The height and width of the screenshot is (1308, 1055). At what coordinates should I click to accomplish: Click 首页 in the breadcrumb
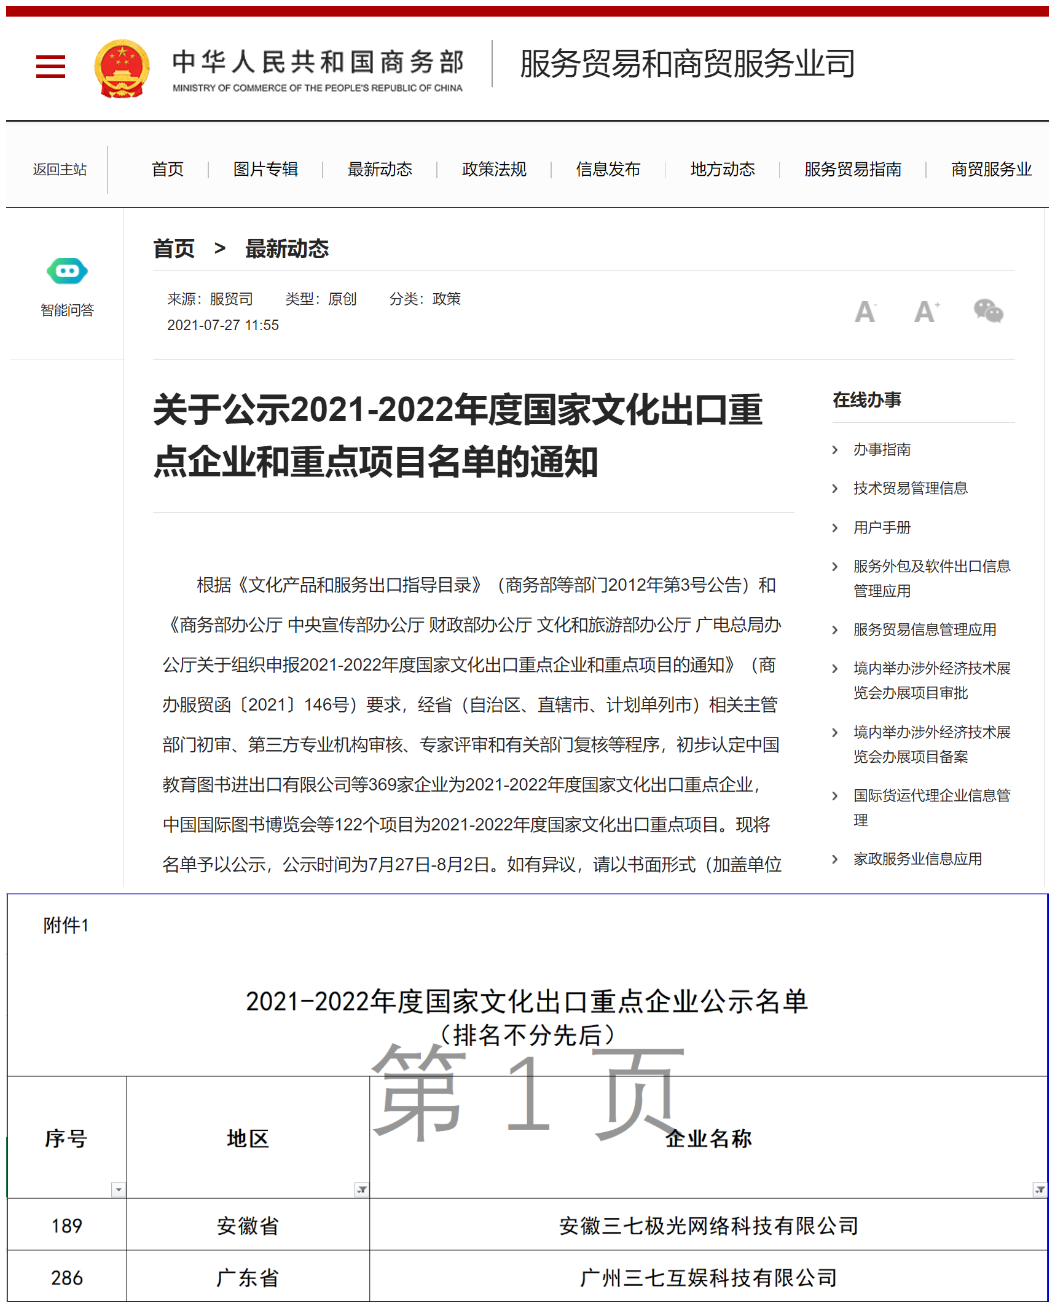pyautogui.click(x=174, y=249)
